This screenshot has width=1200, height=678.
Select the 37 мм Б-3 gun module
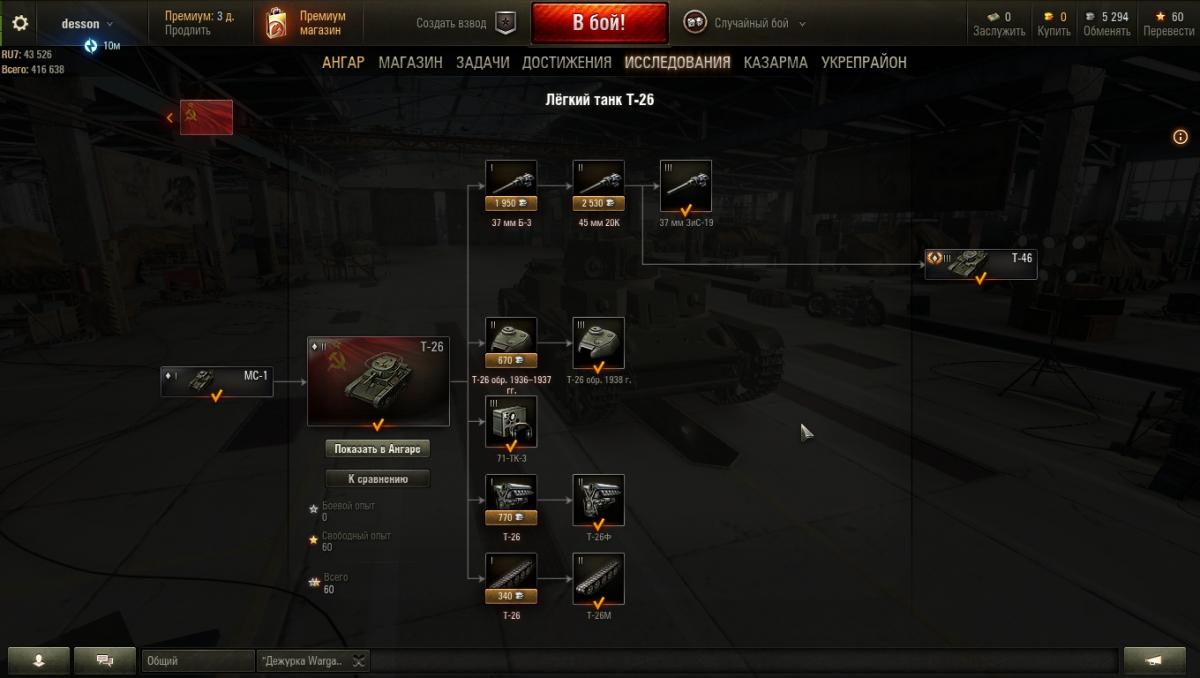tap(511, 186)
